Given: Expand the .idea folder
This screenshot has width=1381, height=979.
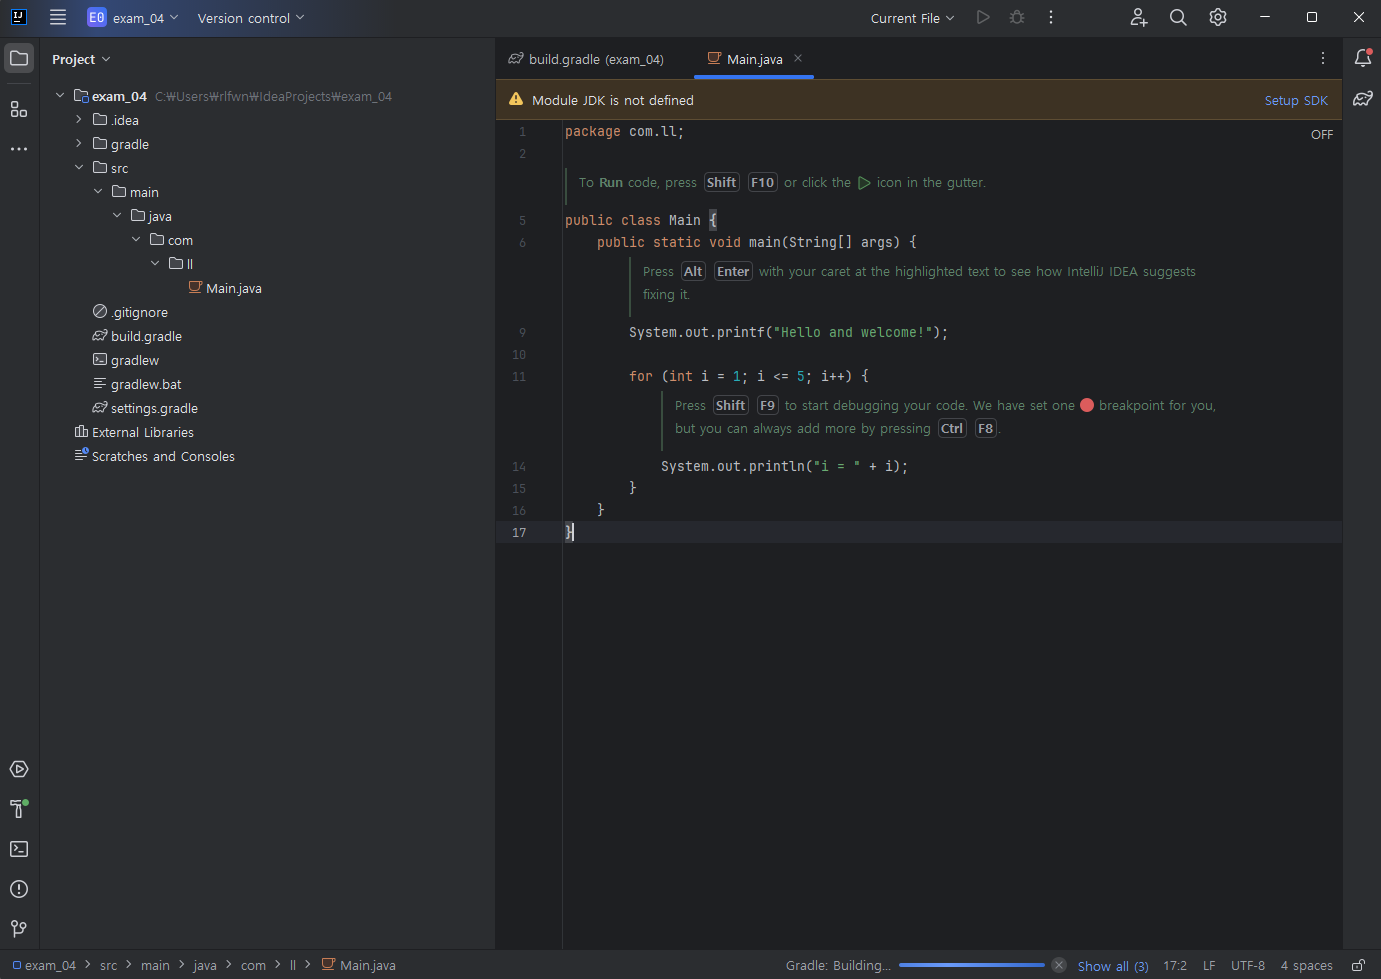Looking at the screenshot, I should pyautogui.click(x=79, y=119).
